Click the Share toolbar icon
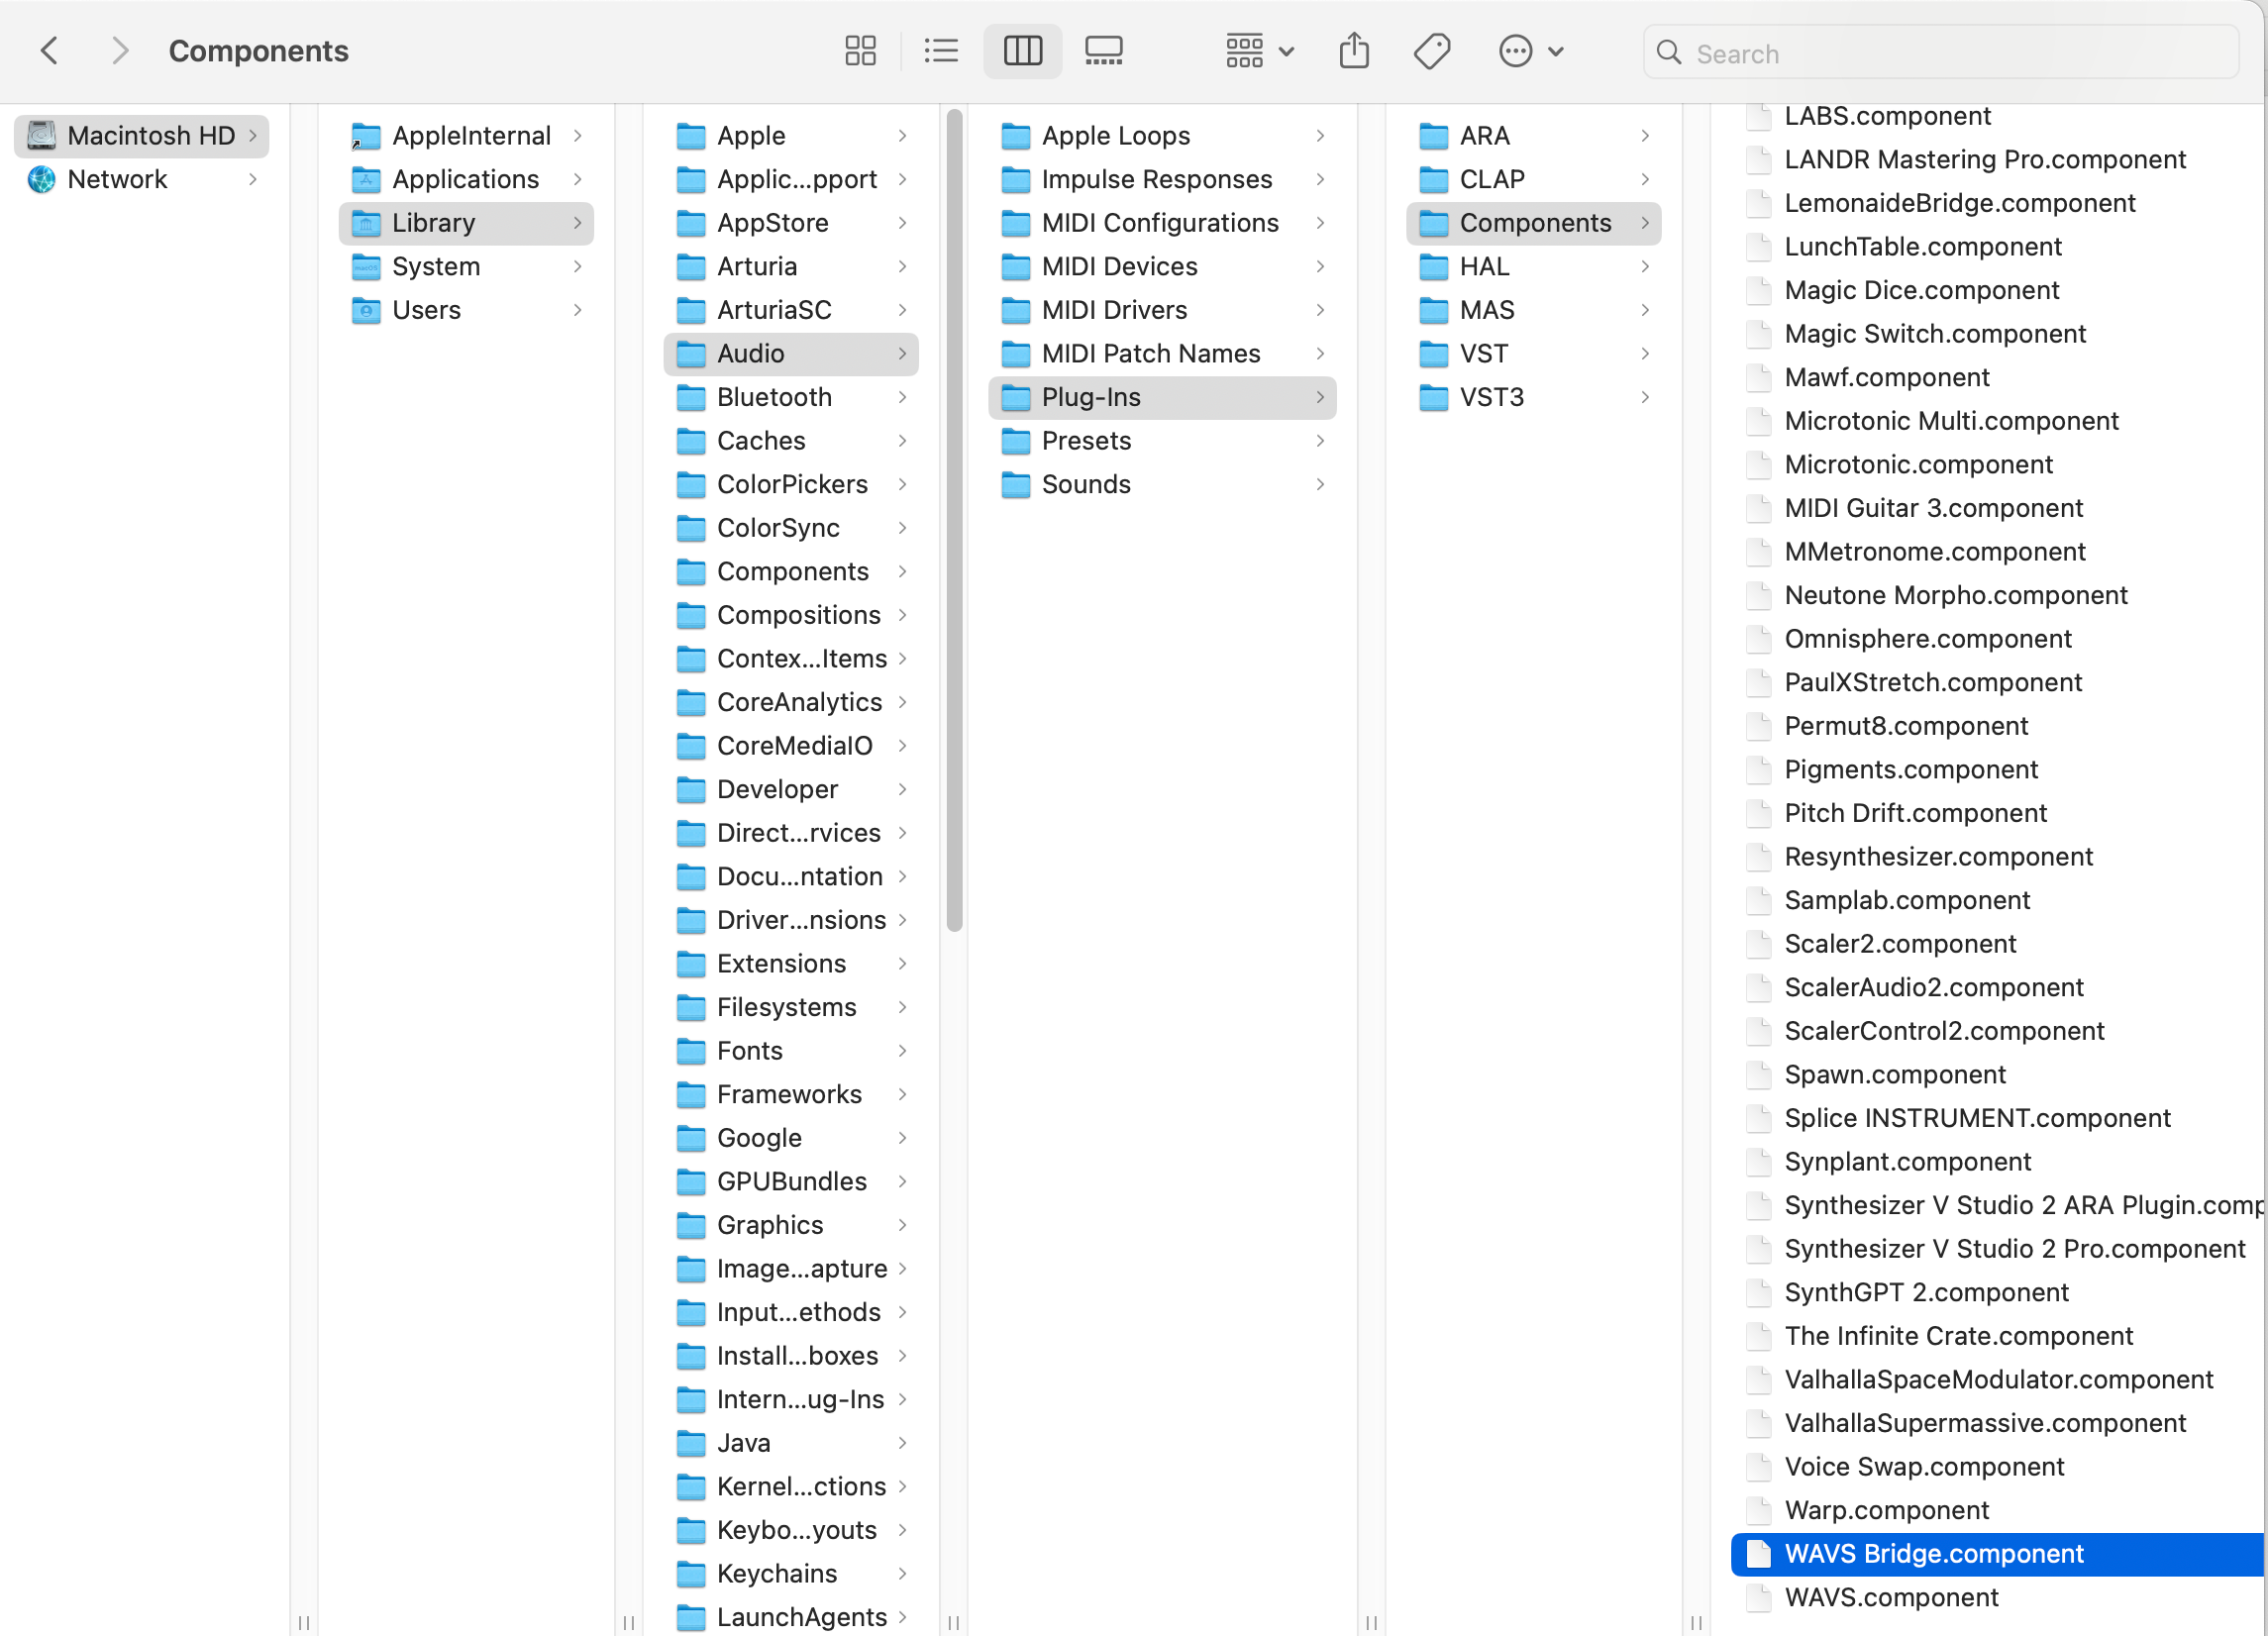 tap(1354, 51)
